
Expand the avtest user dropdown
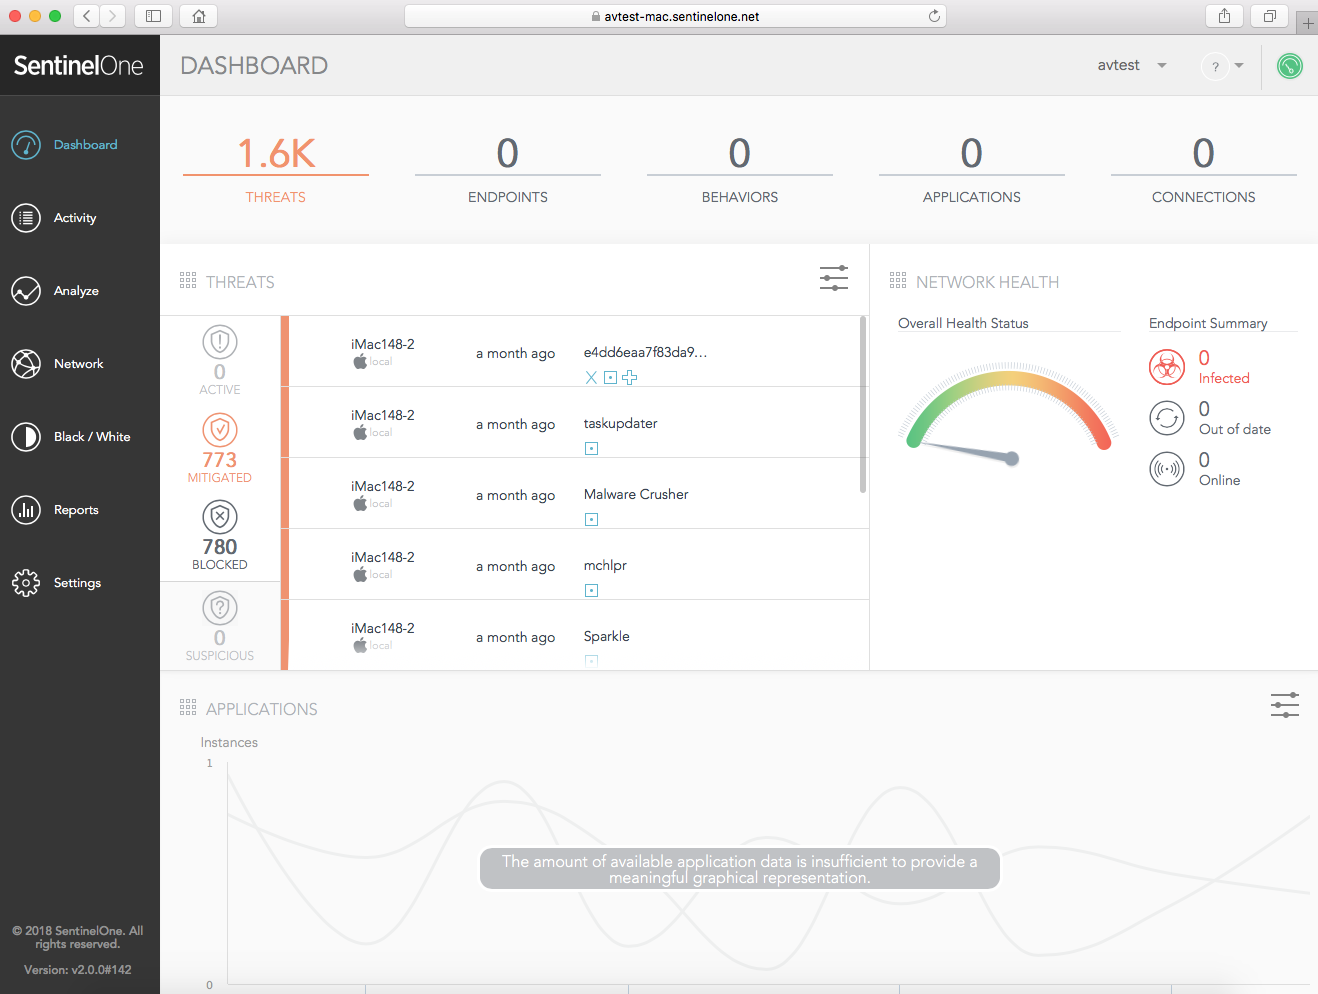pos(1131,65)
